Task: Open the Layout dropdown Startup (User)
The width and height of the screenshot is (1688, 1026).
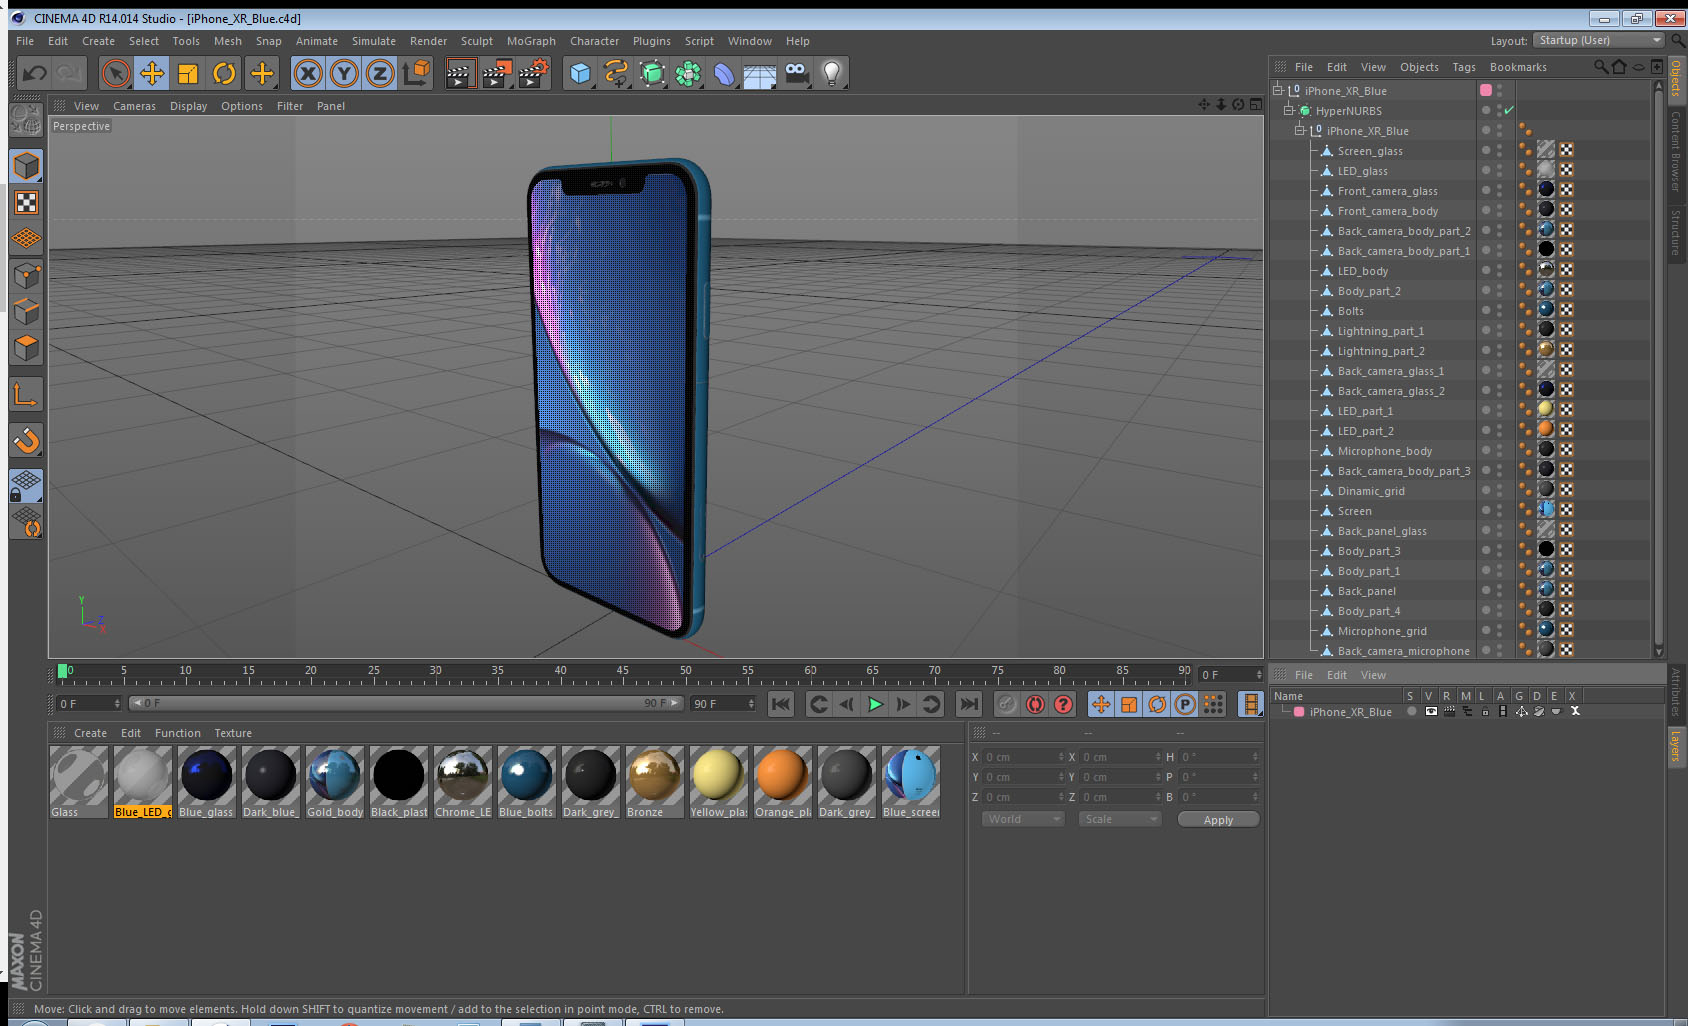Action: coord(1600,40)
